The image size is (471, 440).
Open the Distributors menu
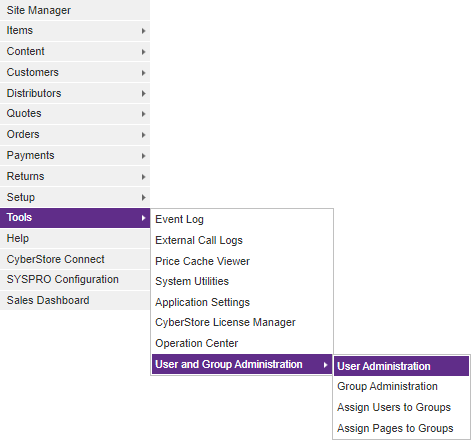pos(75,93)
